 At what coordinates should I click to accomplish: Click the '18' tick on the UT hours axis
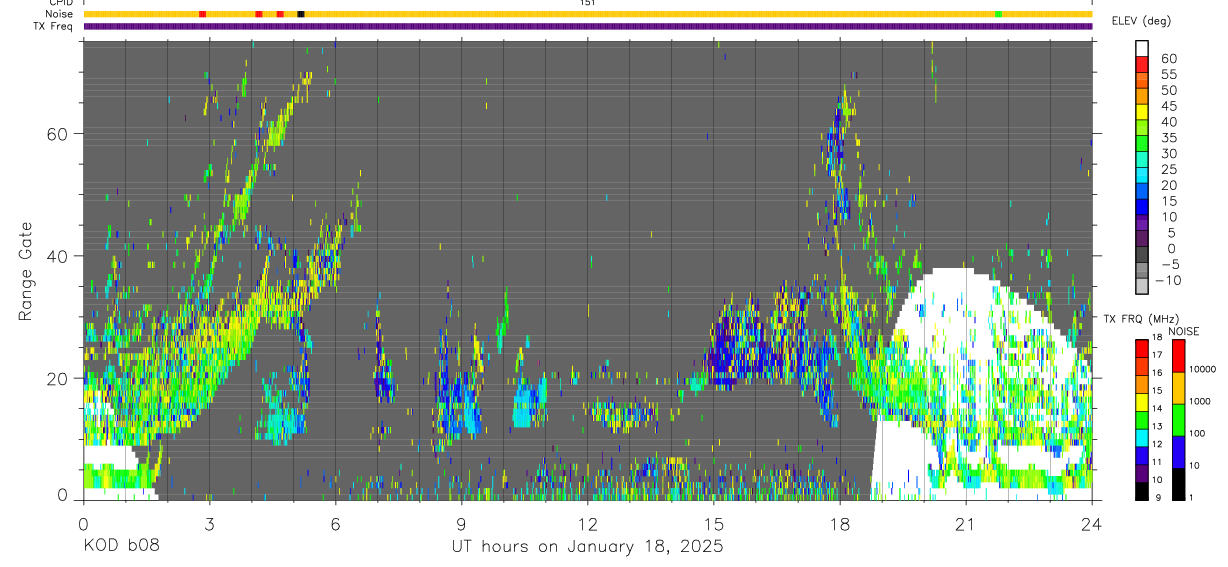click(x=839, y=523)
